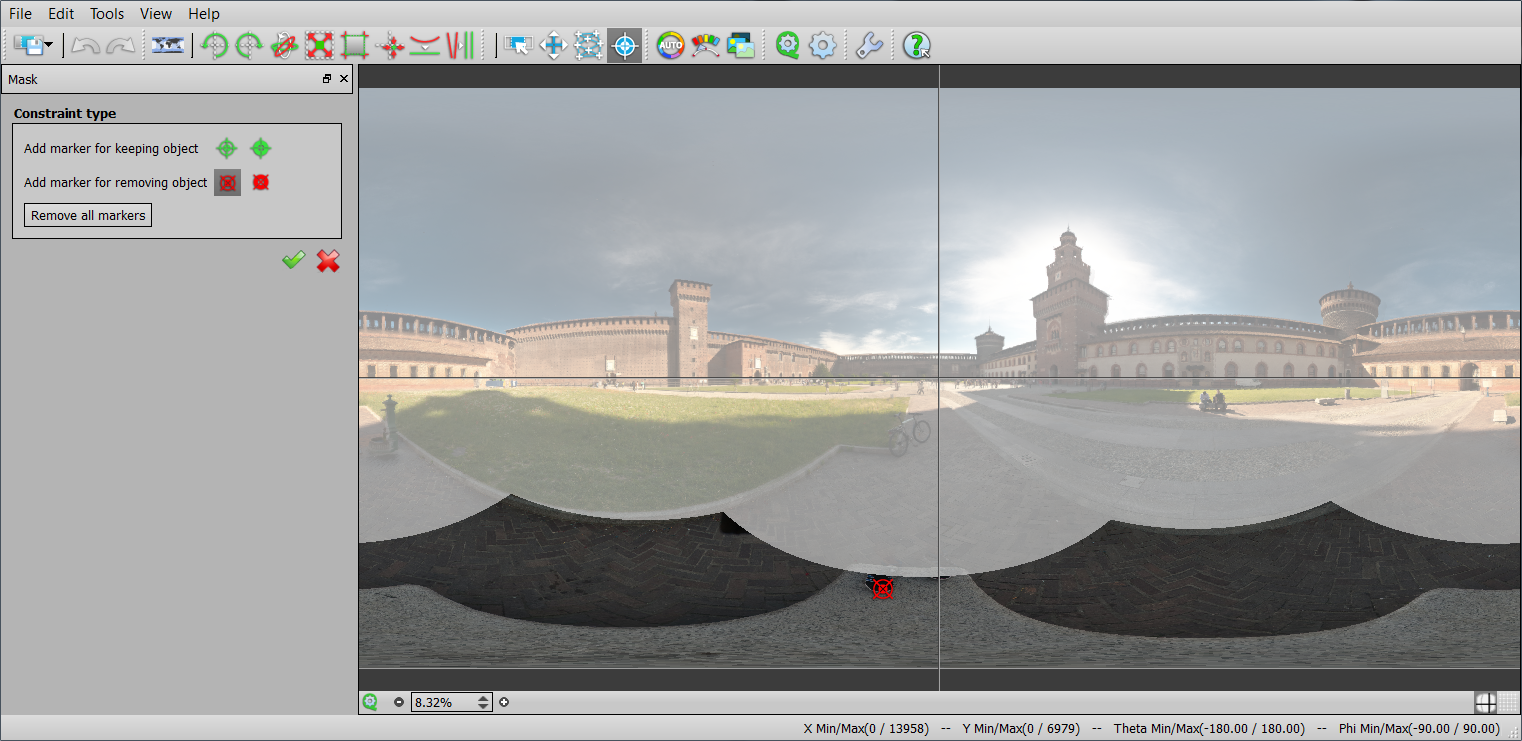1522x741 pixels.
Task: Cancel mask with red X
Action: (x=328, y=261)
